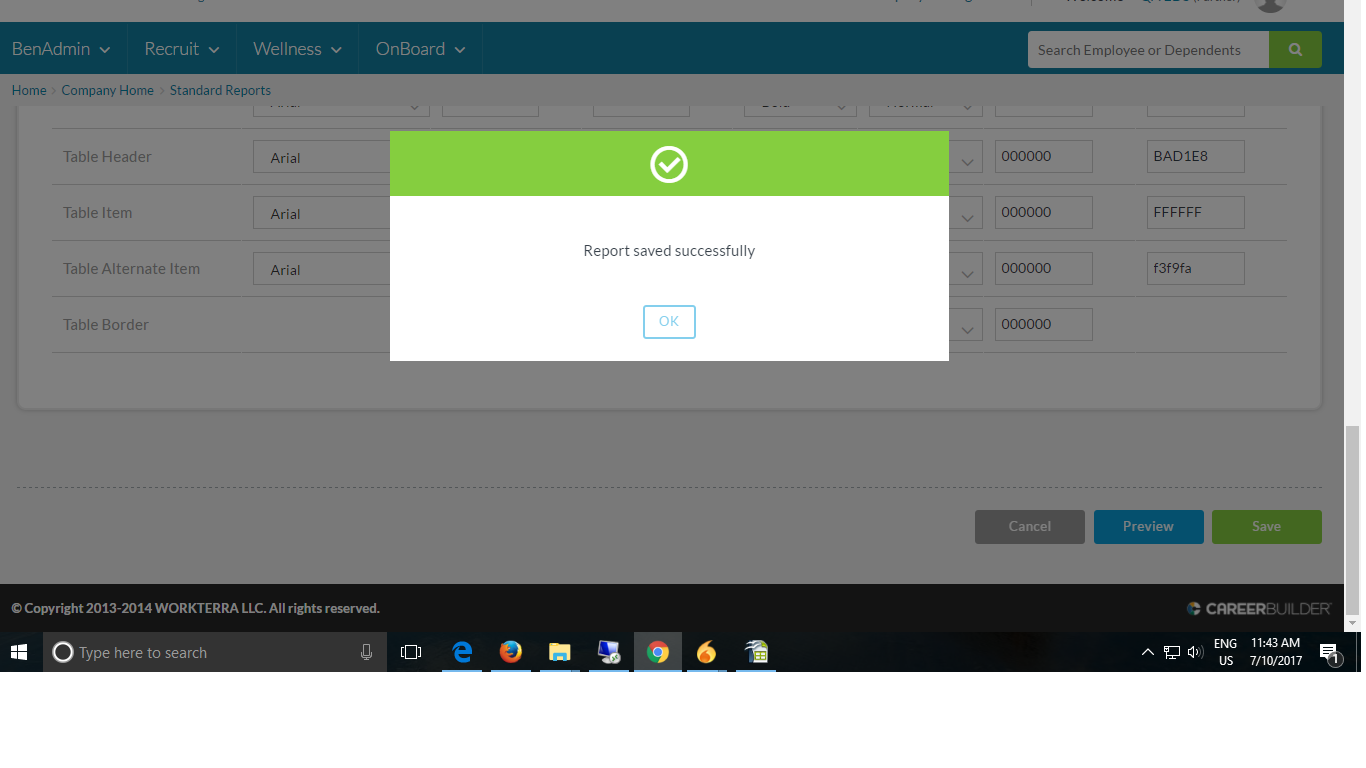Expand the OnBoard dropdown menu

(x=420, y=49)
